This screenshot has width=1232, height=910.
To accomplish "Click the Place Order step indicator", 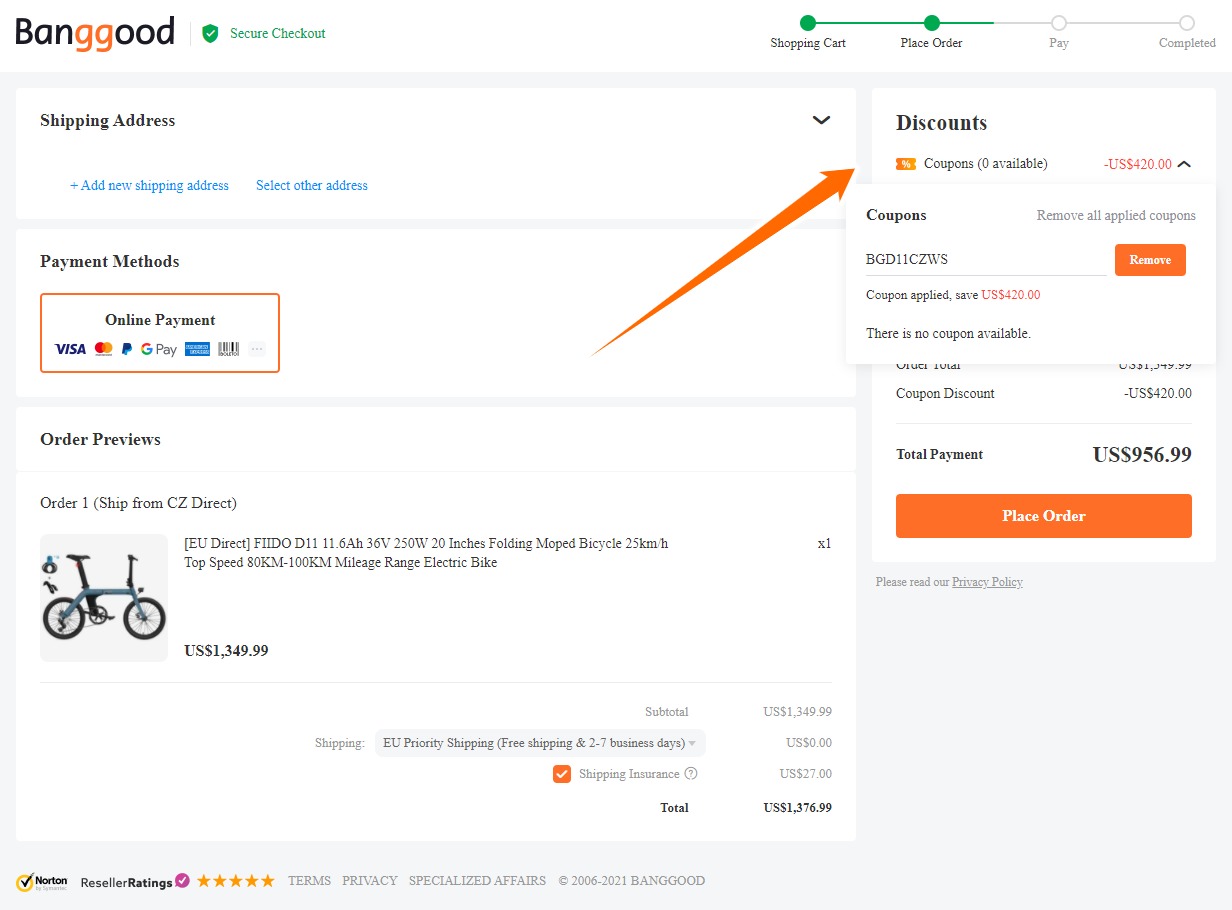I will [932, 32].
